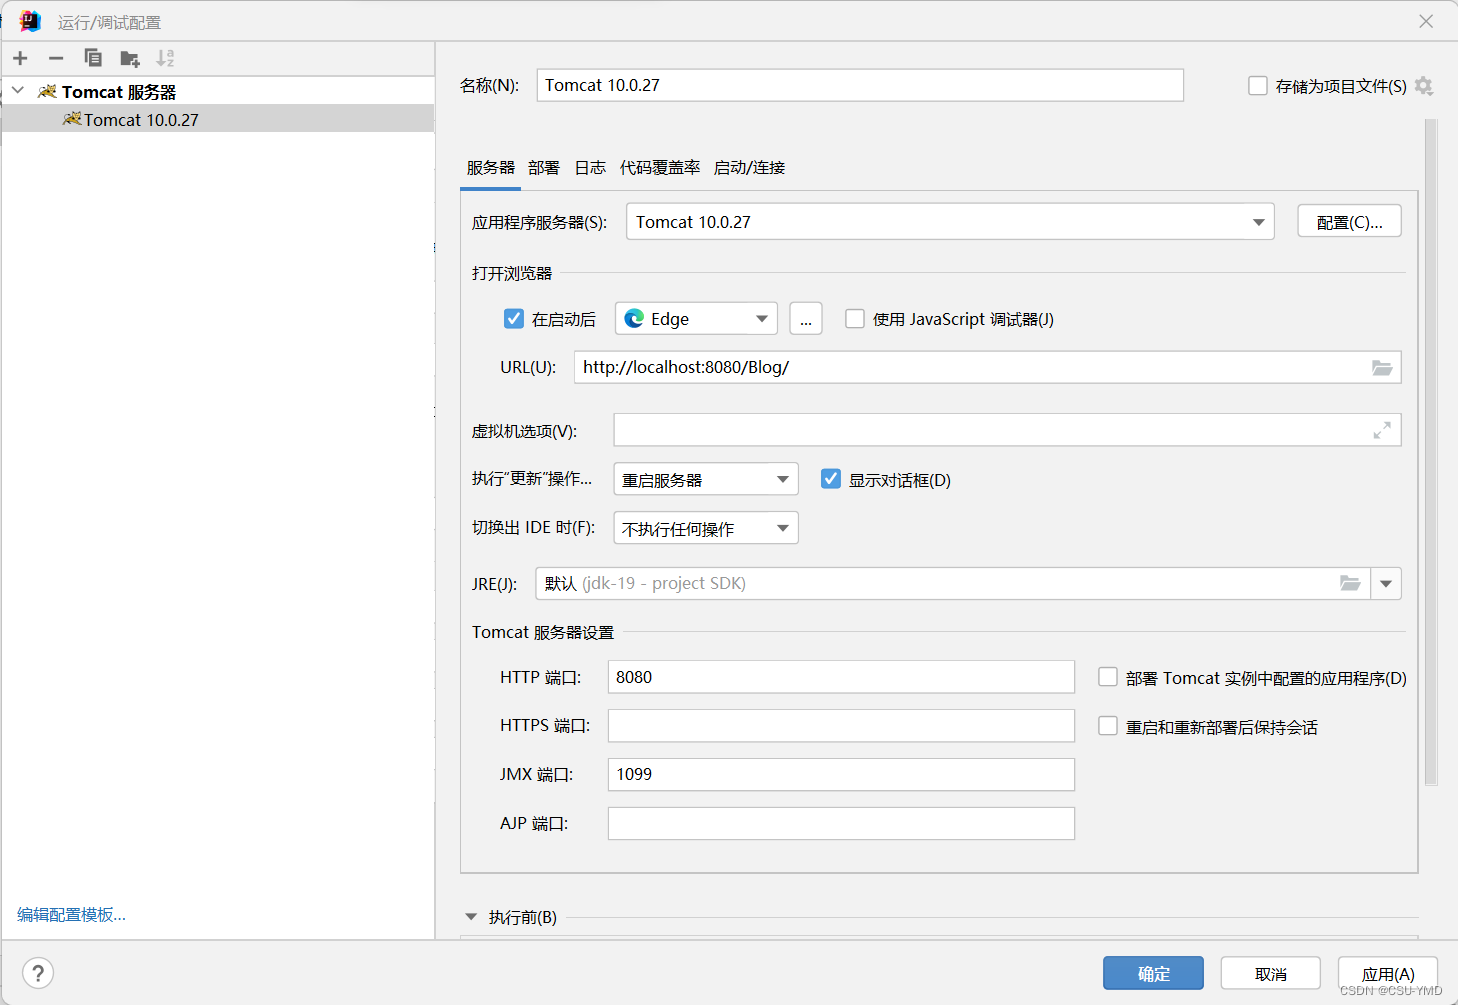Viewport: 1458px width, 1005px height.
Task: Click the IntelliJ logo in the title bar
Action: 30,21
